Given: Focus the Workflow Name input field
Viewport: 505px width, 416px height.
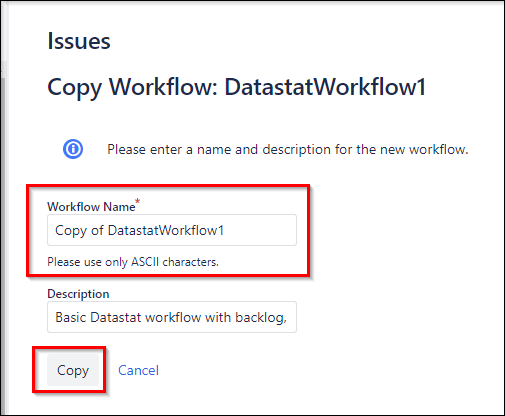Looking at the screenshot, I should tap(172, 230).
